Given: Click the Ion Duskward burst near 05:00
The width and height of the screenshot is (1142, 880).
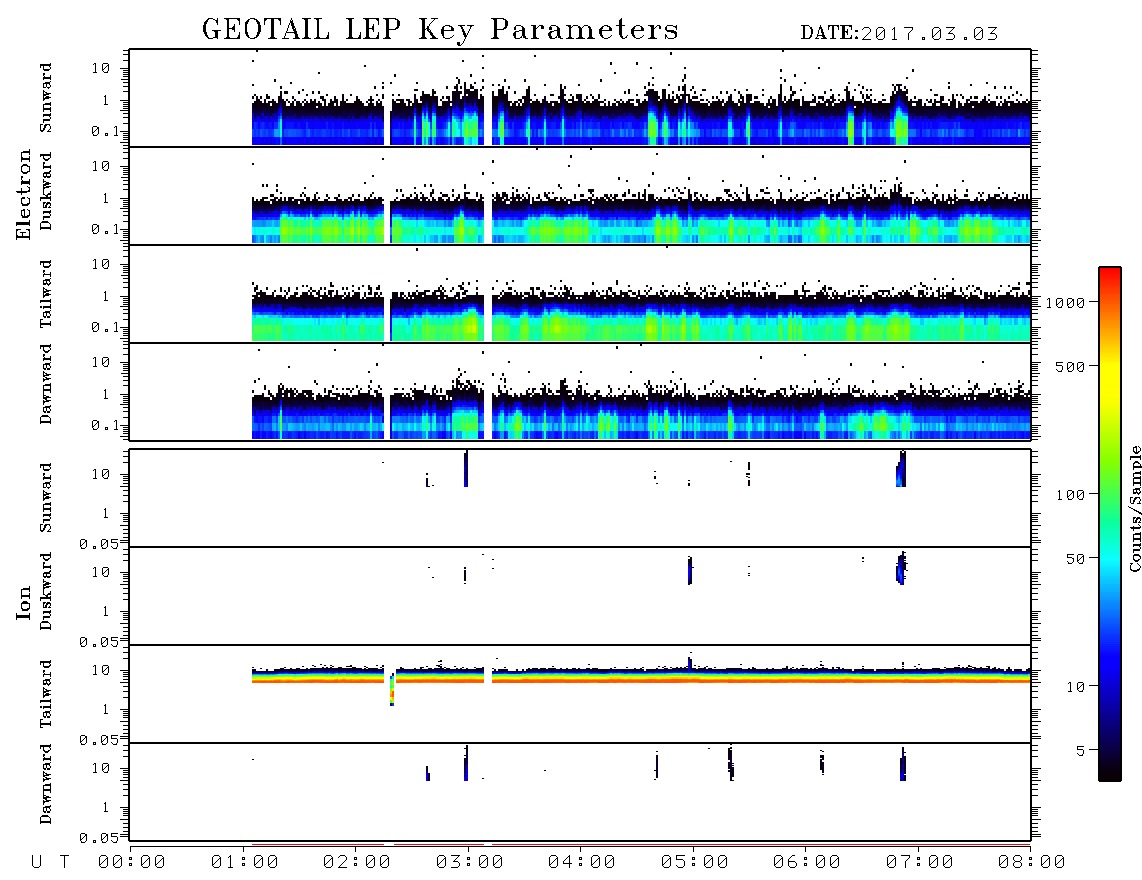Looking at the screenshot, I should [690, 570].
